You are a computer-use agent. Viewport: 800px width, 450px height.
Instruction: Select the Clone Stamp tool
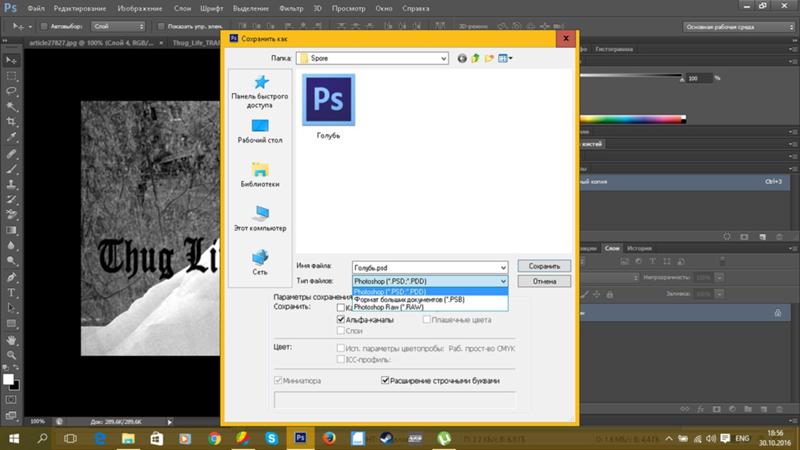(11, 184)
